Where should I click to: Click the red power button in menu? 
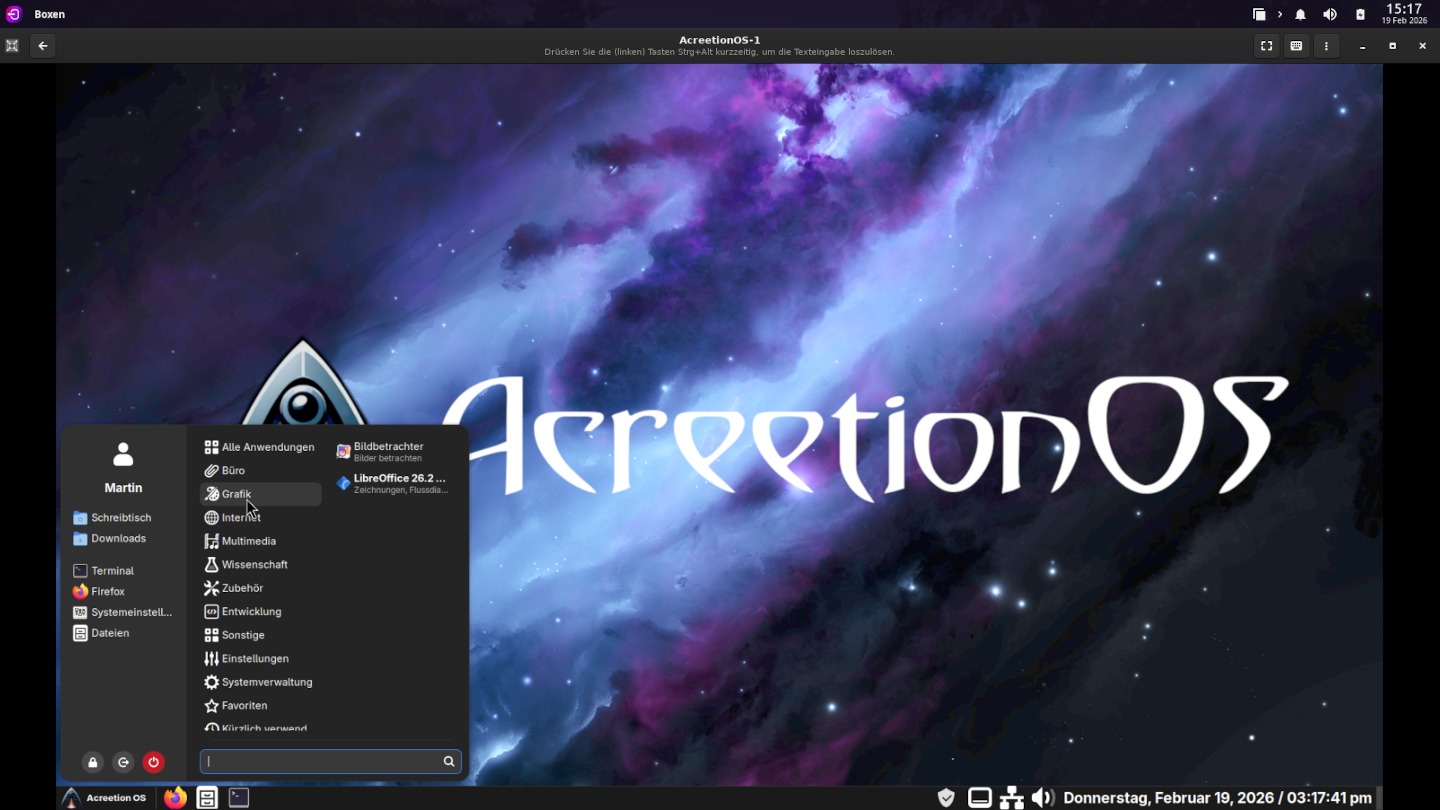click(x=153, y=762)
